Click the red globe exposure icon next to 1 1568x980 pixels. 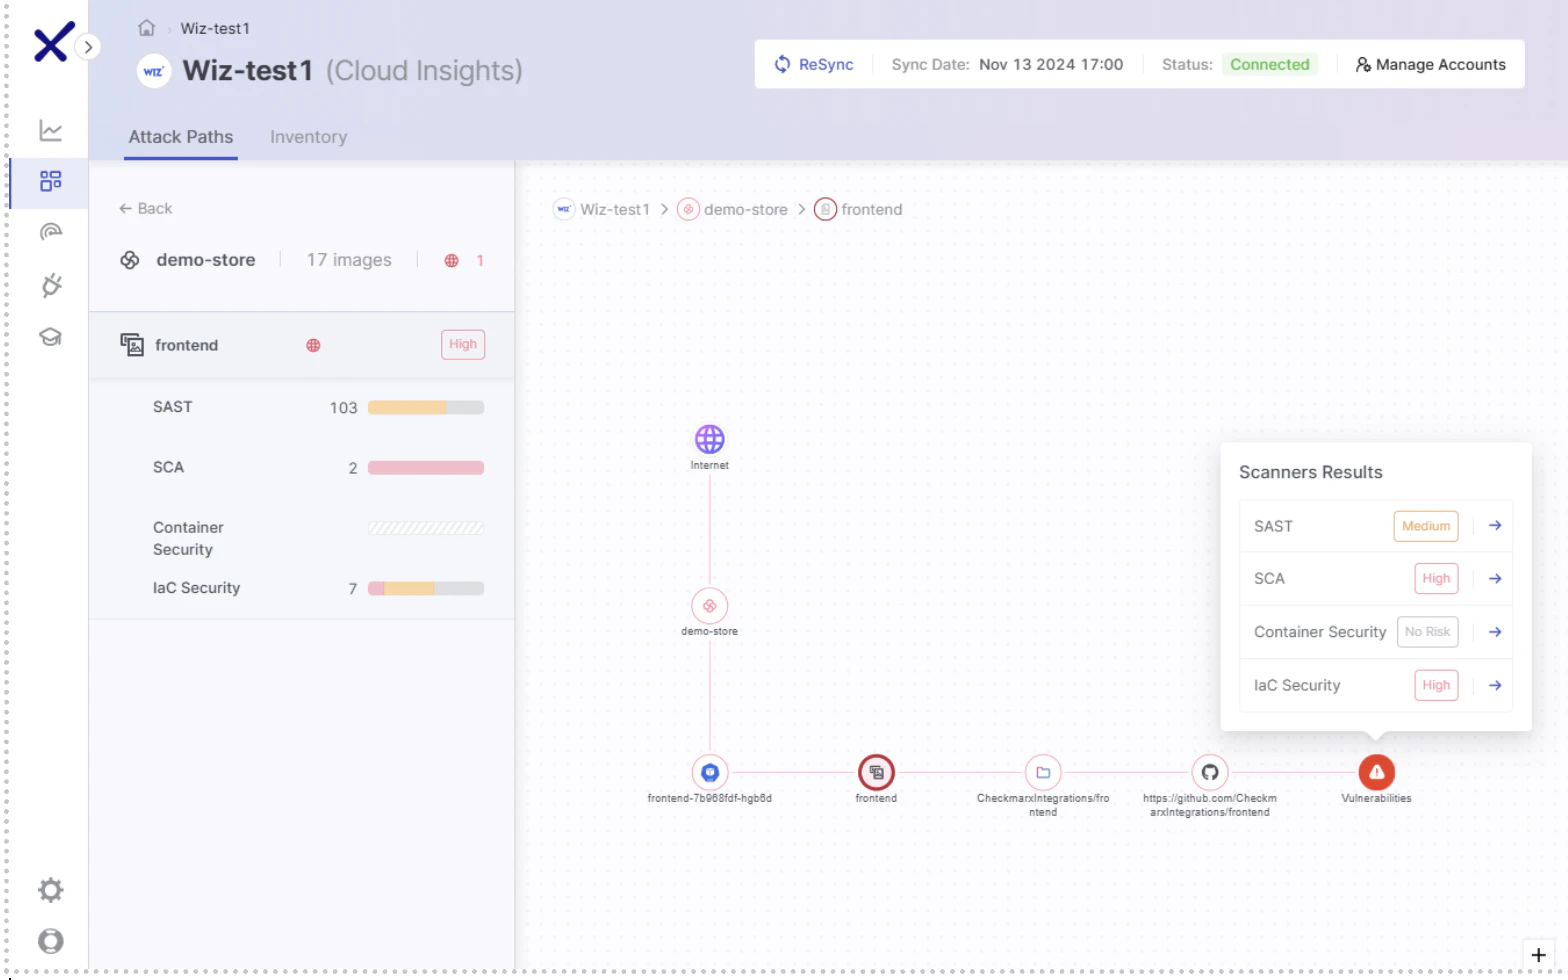(x=452, y=260)
